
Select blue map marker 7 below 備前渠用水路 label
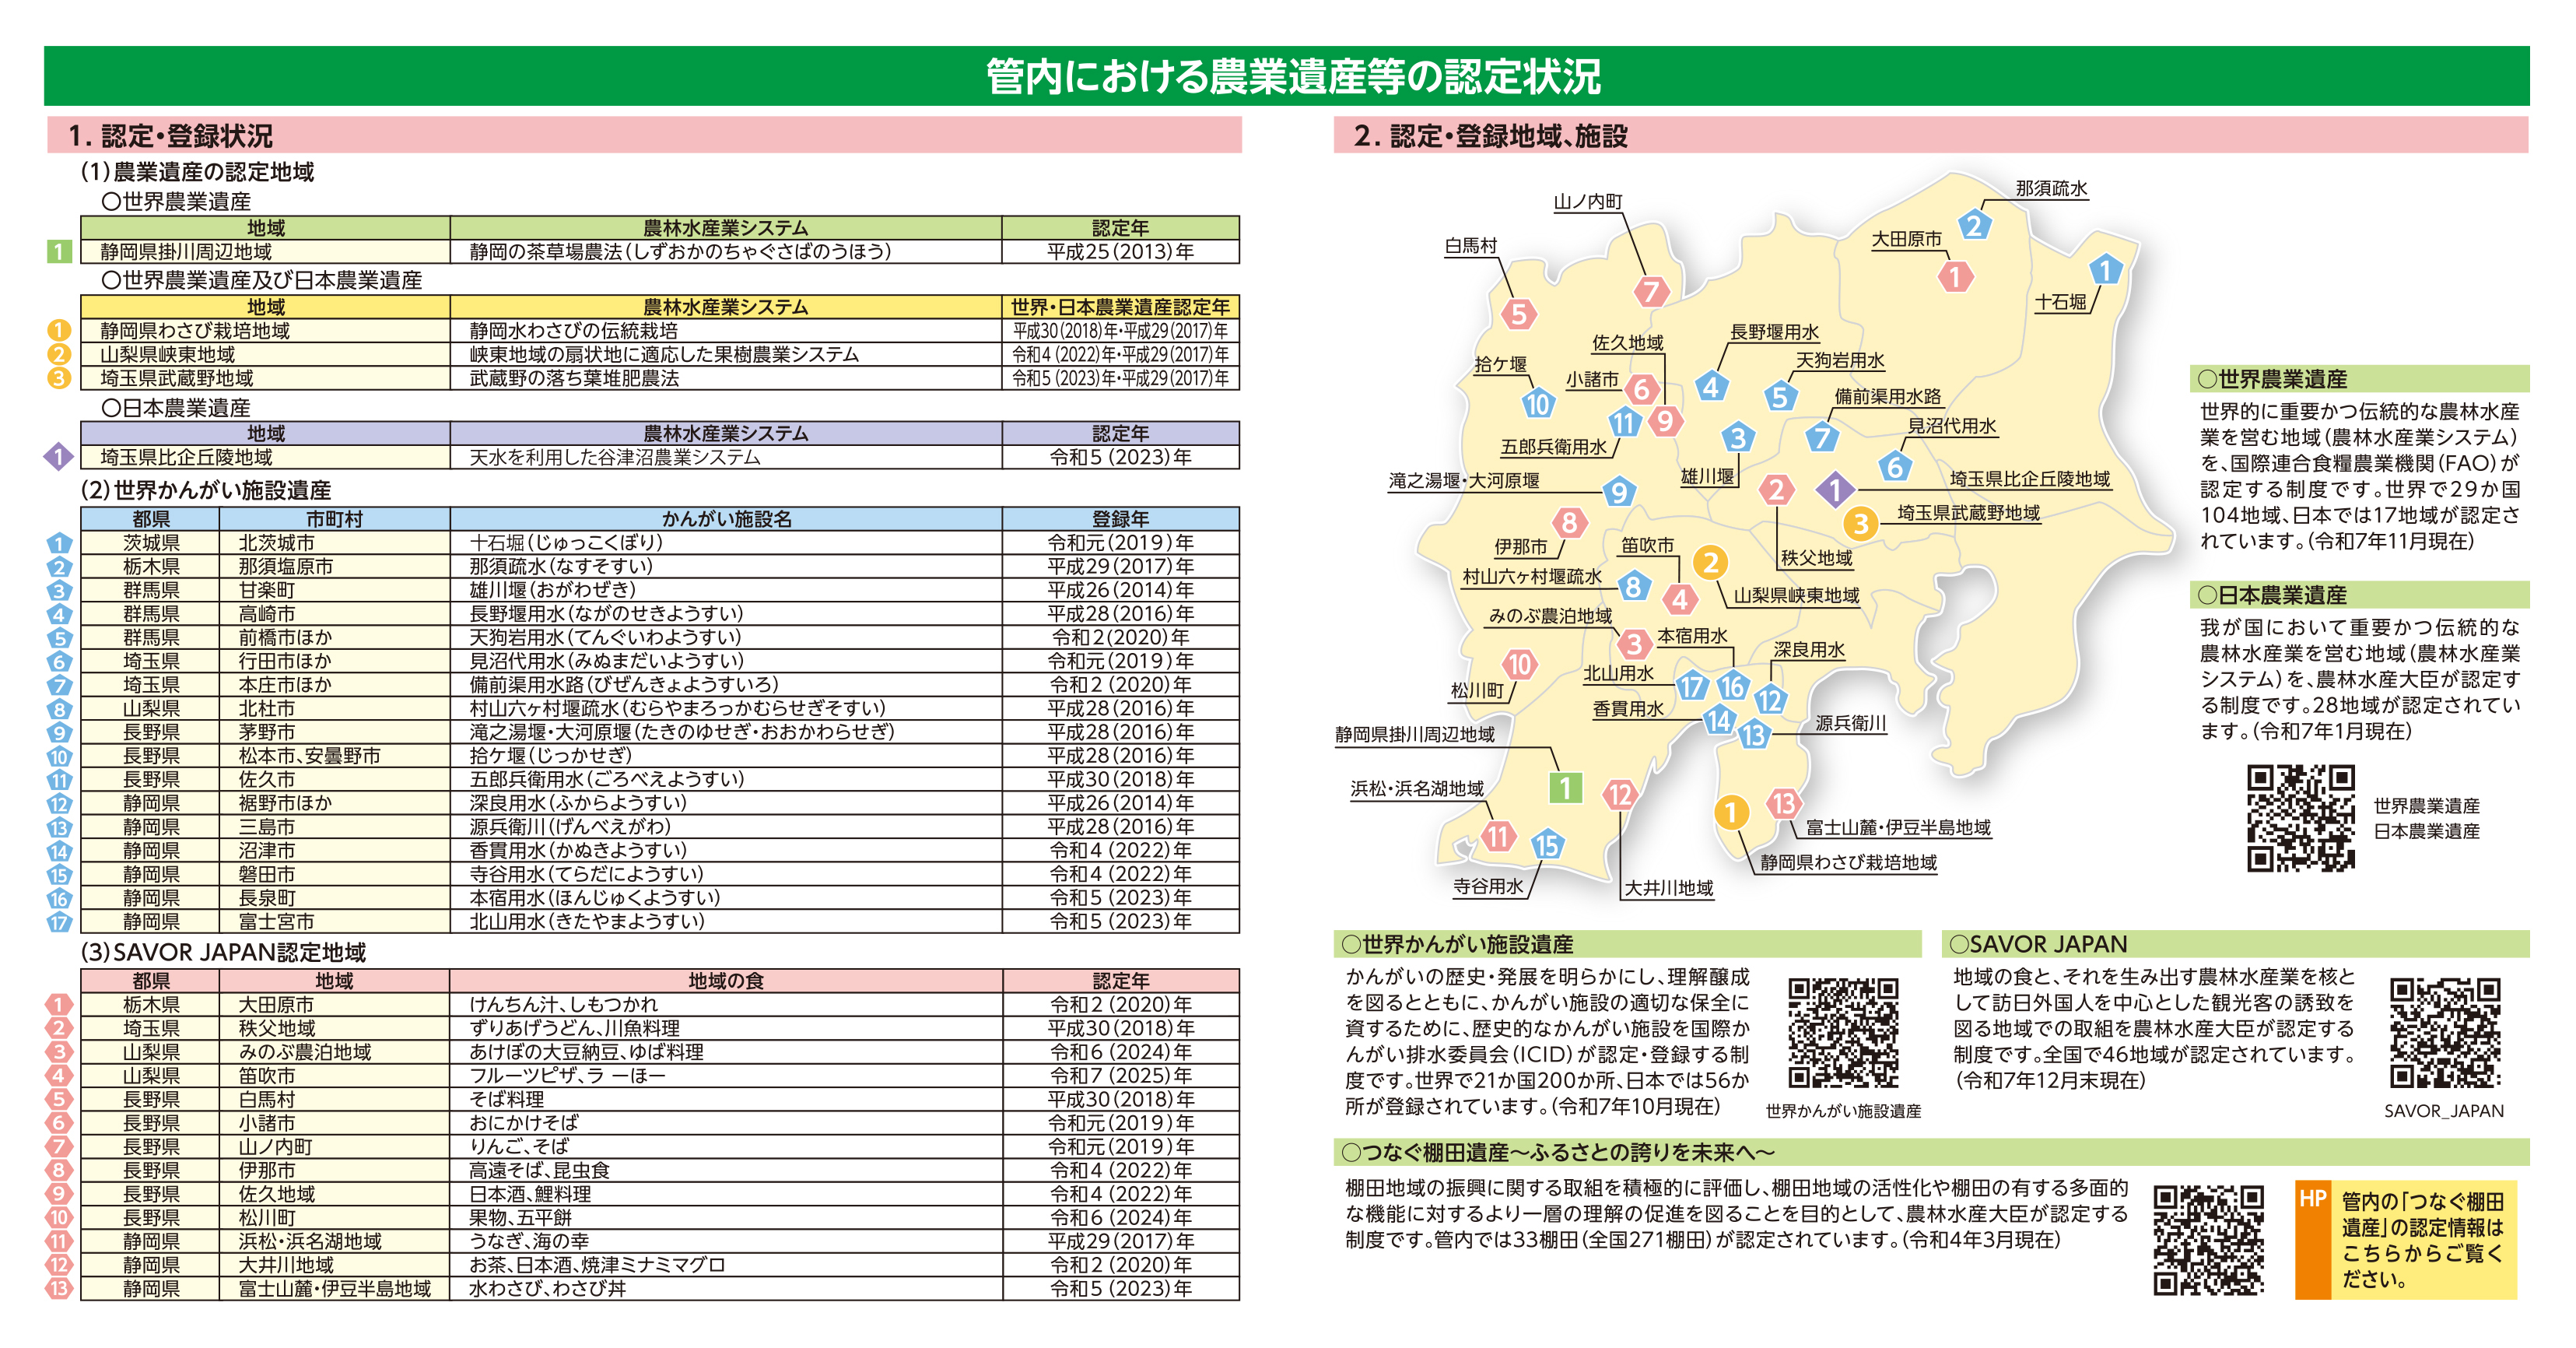click(1822, 437)
